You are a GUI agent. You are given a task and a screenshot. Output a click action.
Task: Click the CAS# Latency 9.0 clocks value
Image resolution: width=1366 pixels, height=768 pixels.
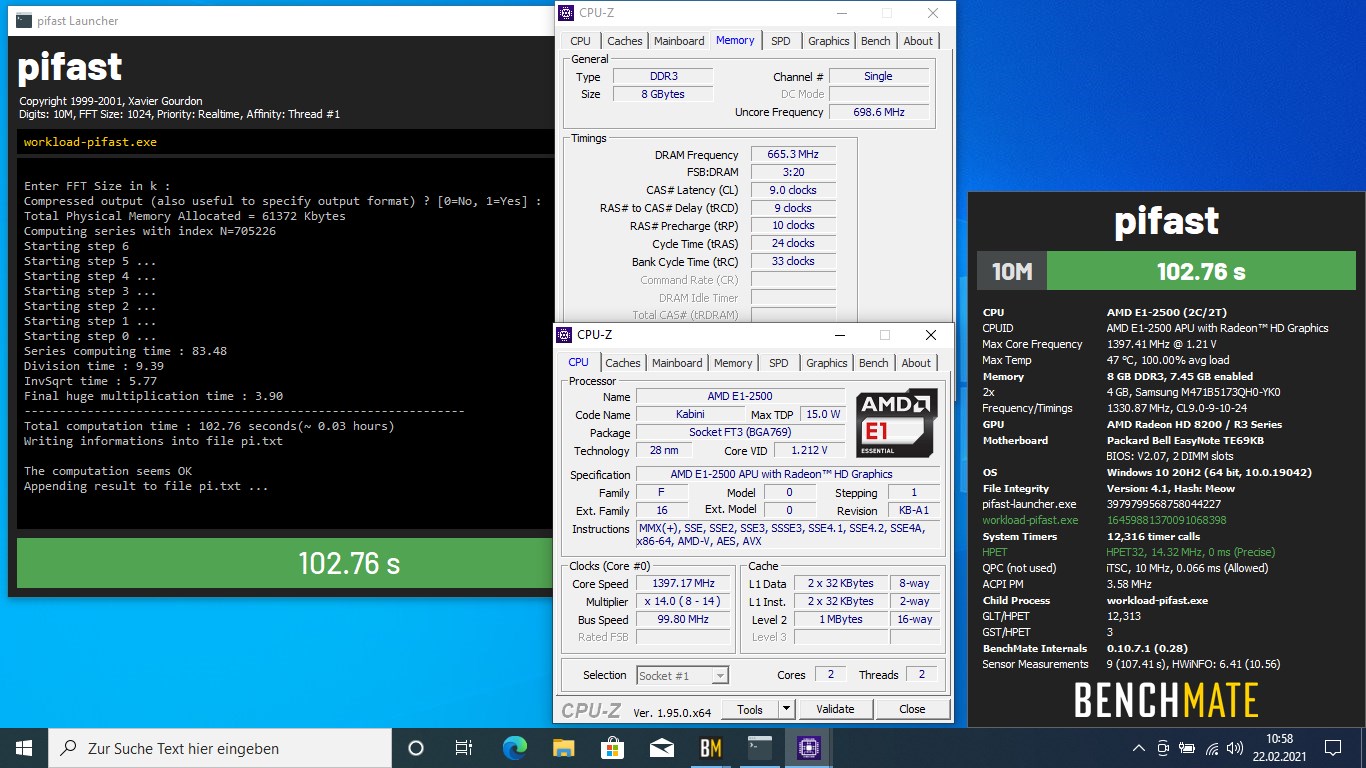tap(793, 190)
